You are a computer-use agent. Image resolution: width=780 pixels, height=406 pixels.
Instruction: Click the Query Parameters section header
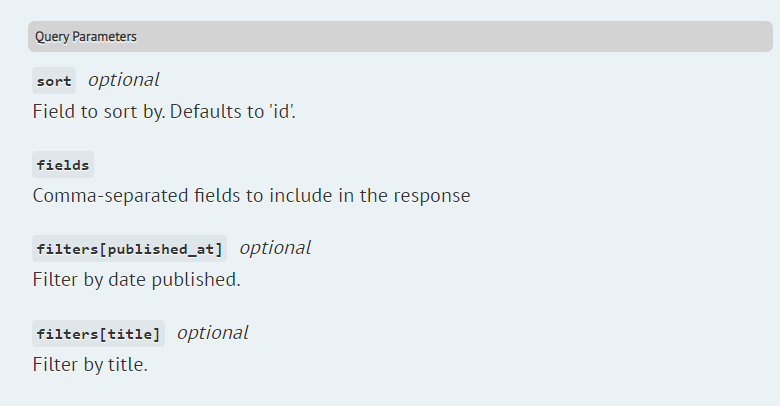click(x=400, y=36)
